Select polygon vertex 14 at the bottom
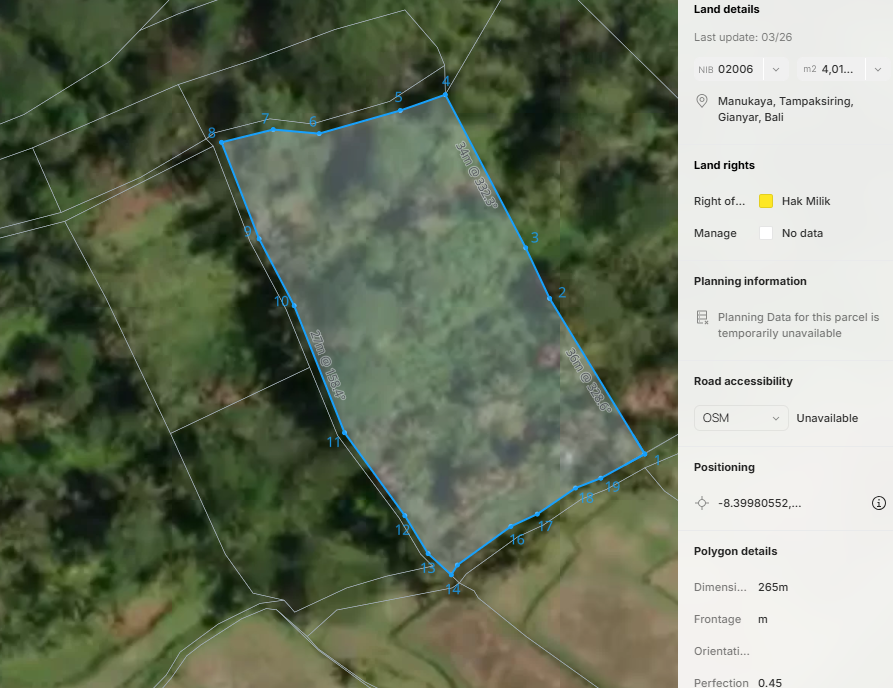The image size is (893, 688). 451,574
